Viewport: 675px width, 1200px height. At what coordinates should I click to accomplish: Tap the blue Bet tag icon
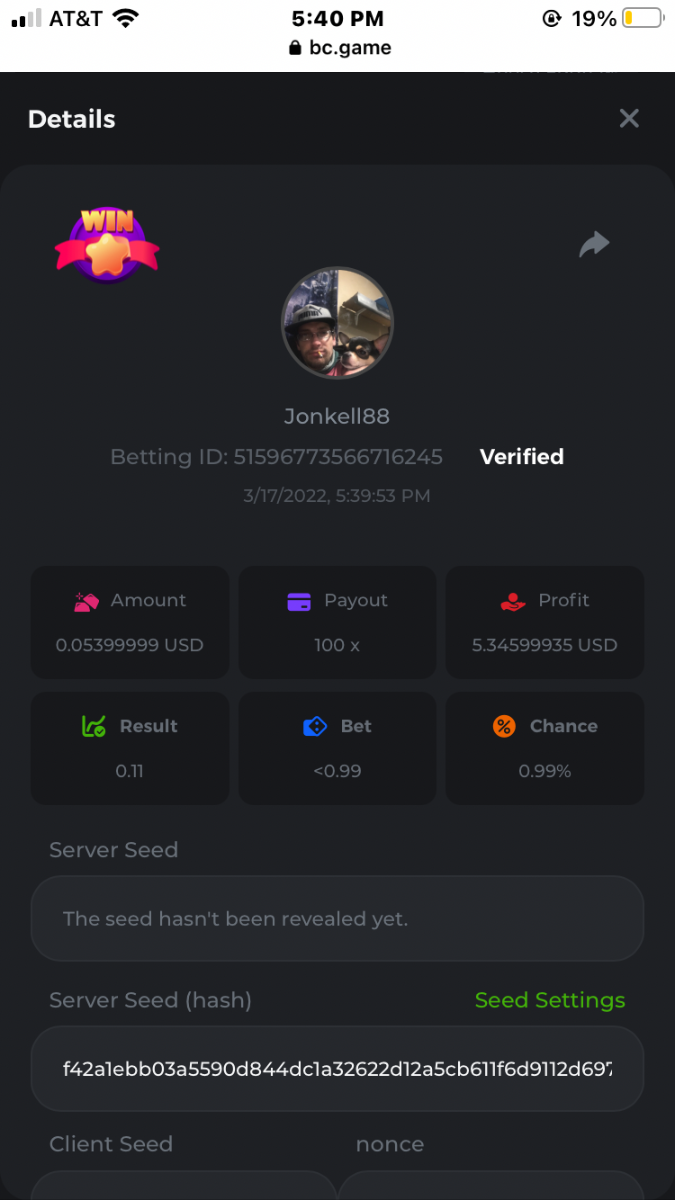315,727
